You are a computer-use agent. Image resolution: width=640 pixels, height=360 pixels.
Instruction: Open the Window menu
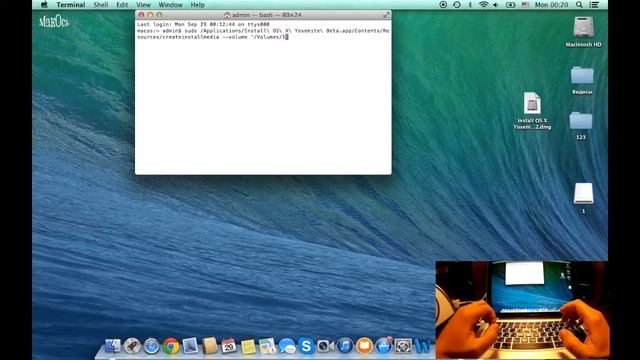(x=171, y=5)
